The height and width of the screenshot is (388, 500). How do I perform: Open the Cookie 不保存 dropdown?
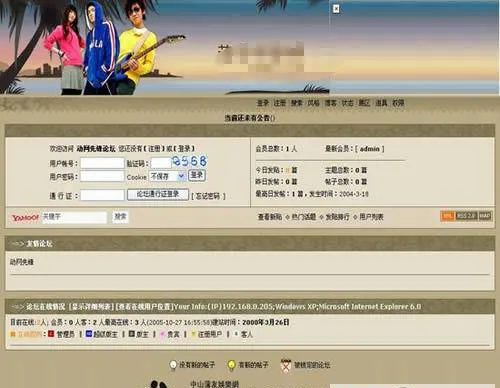167,176
